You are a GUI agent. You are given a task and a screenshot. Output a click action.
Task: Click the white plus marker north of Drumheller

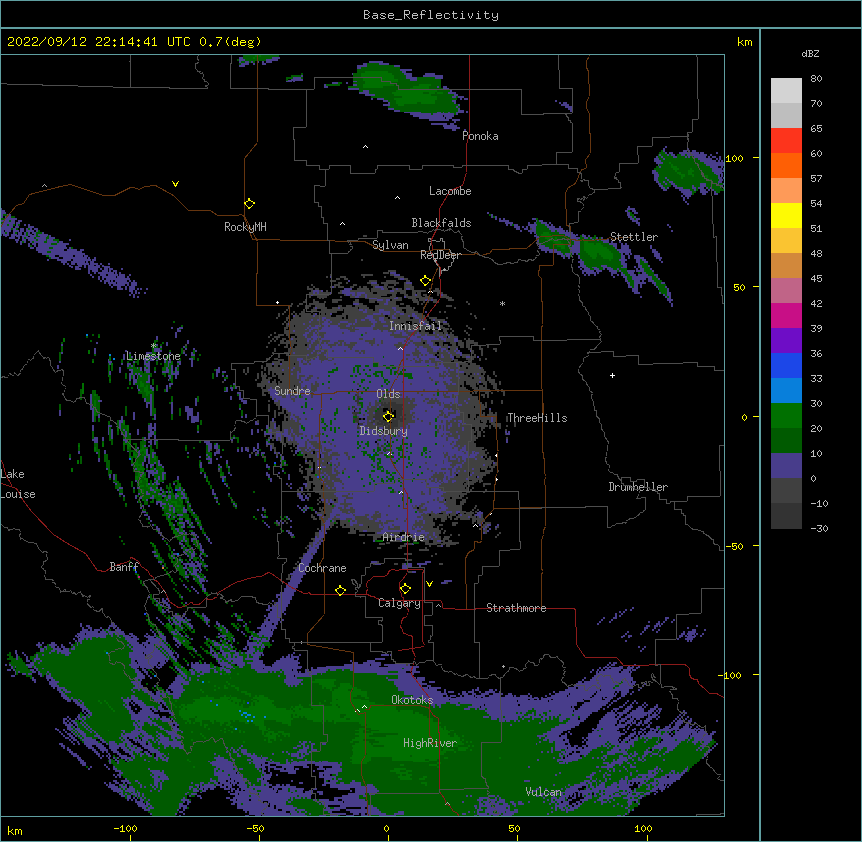click(x=612, y=375)
